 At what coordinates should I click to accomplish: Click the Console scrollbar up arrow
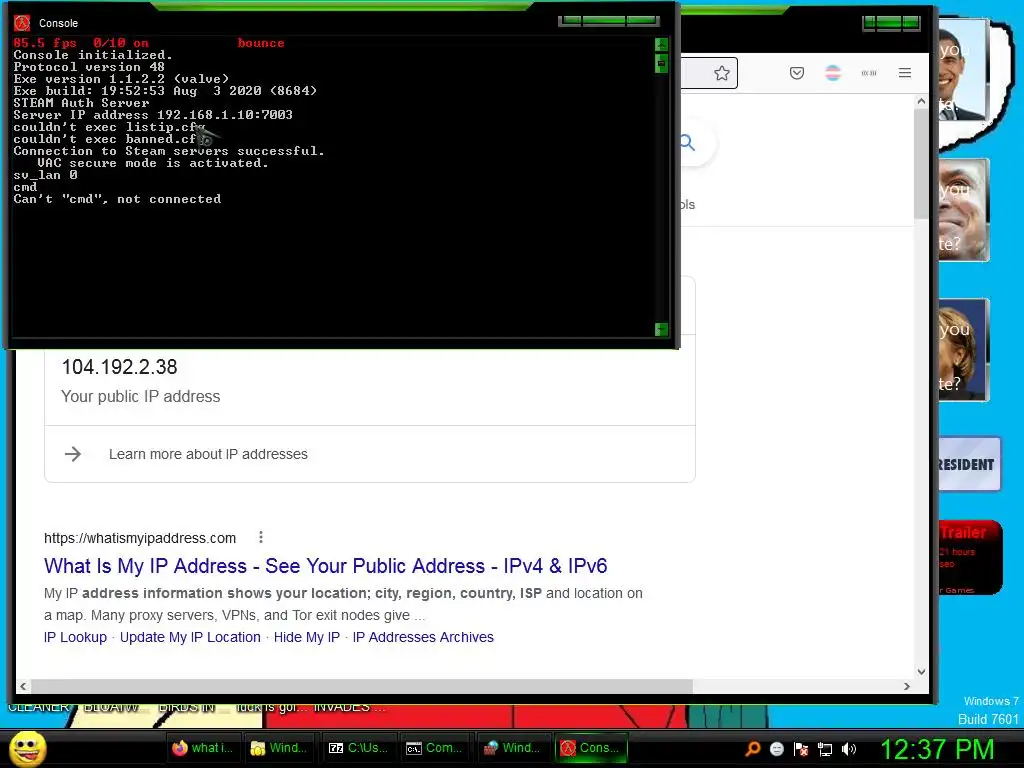pyautogui.click(x=661, y=44)
